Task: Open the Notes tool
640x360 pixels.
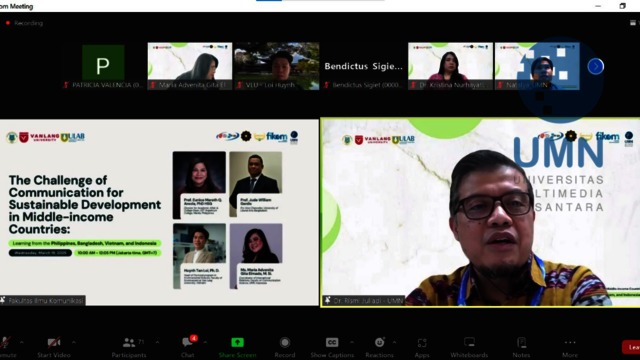Action: pos(522,347)
